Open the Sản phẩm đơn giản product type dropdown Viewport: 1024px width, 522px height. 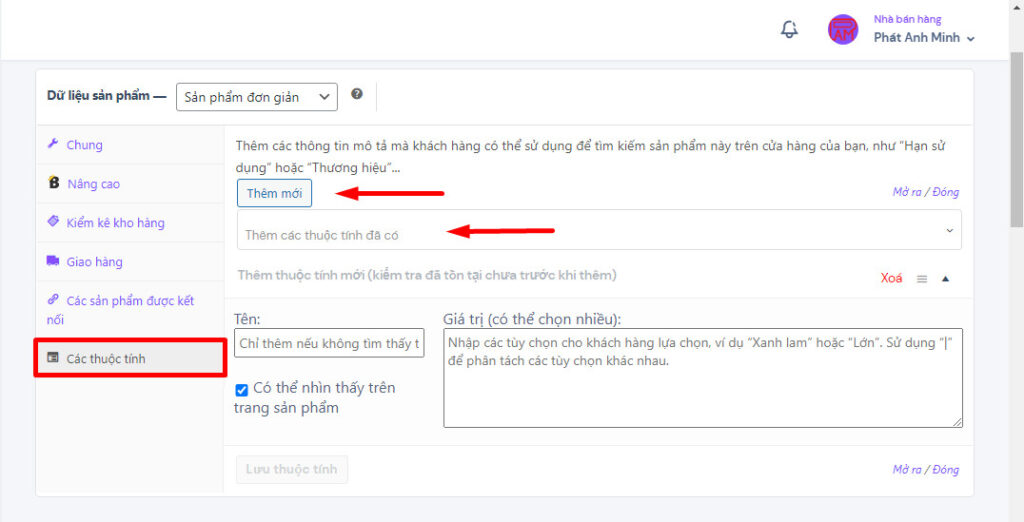[257, 97]
